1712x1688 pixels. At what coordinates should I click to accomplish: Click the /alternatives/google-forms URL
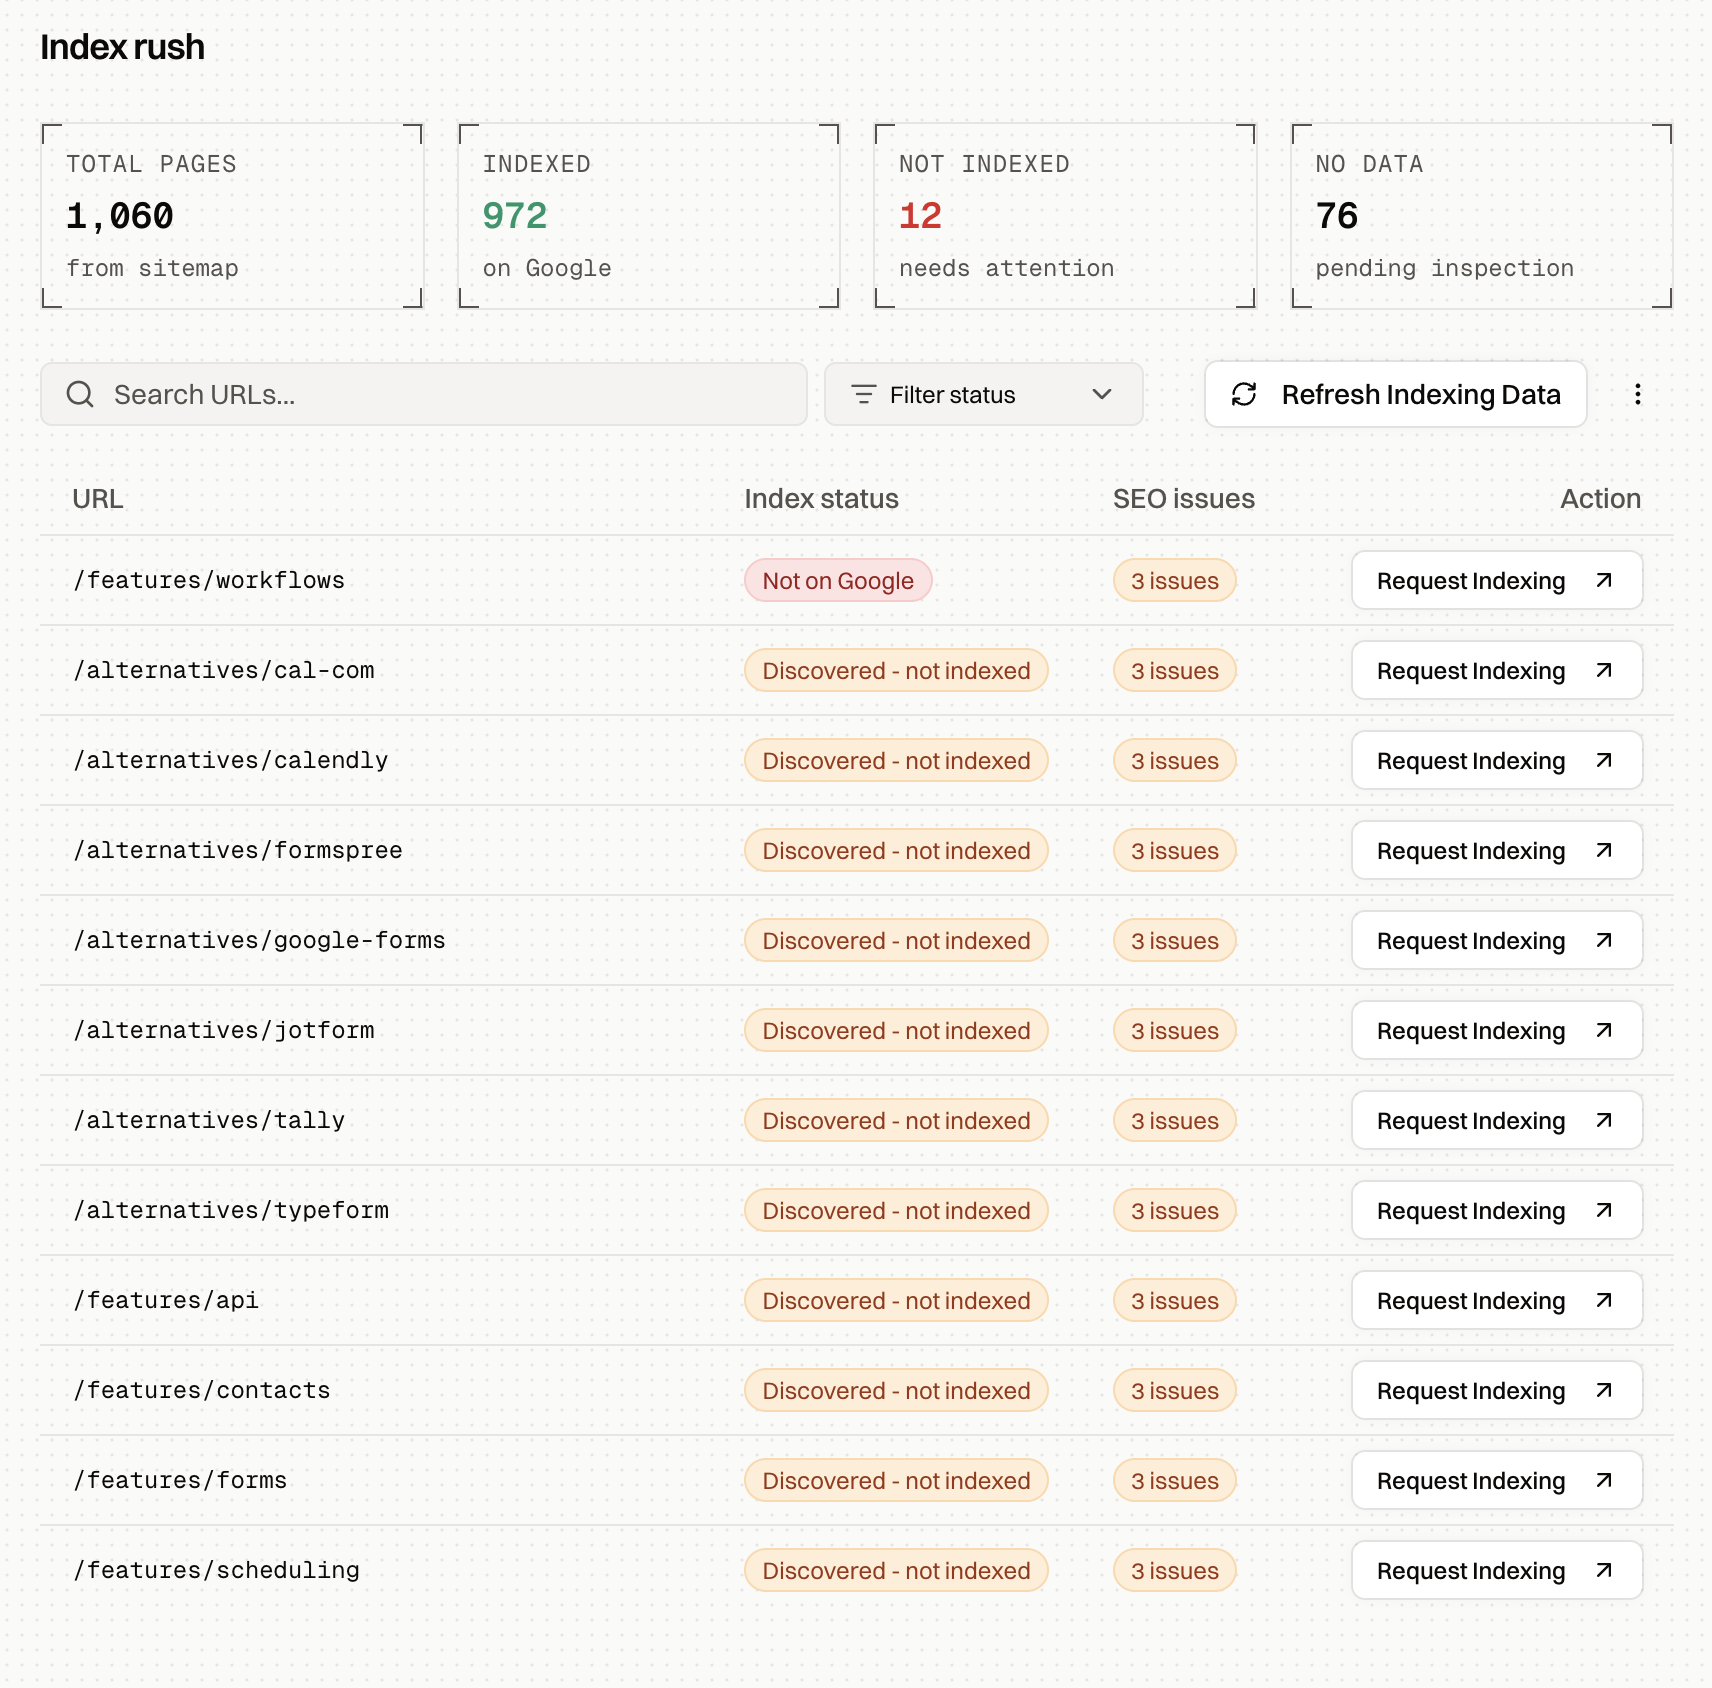[260, 940]
